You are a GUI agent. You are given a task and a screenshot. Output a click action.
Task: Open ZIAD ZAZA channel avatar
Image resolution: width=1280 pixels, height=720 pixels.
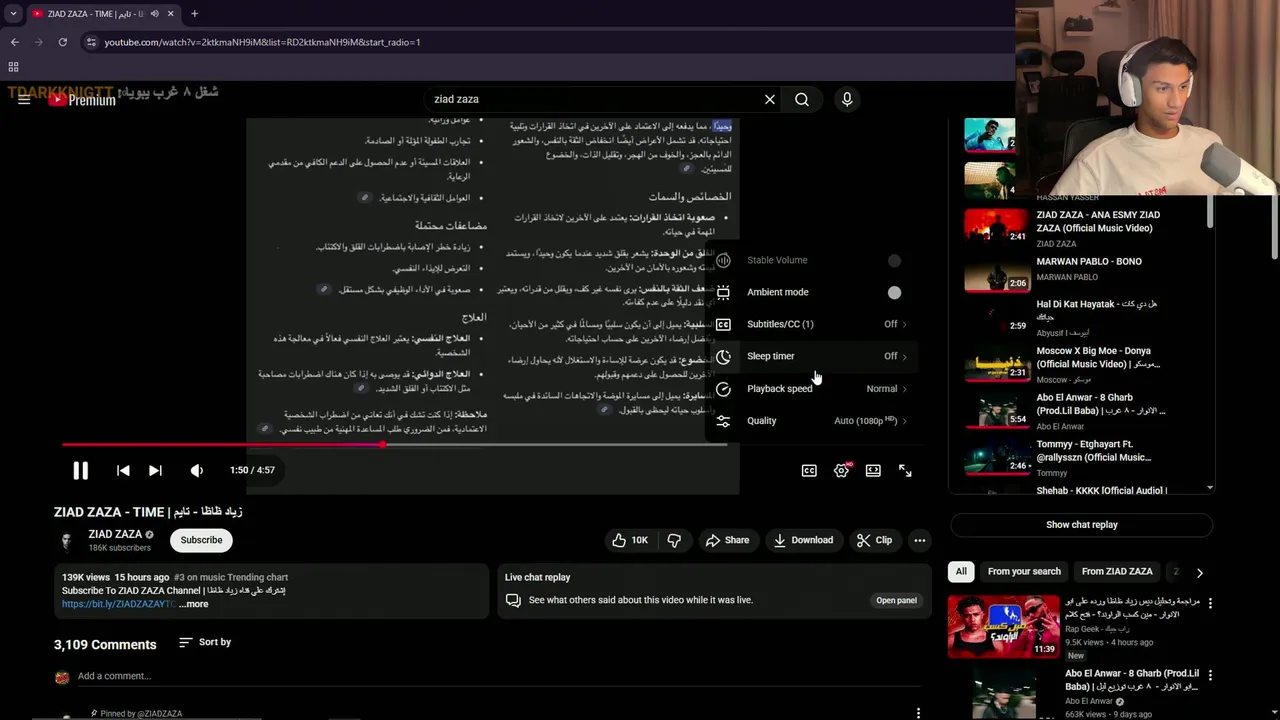[66, 540]
